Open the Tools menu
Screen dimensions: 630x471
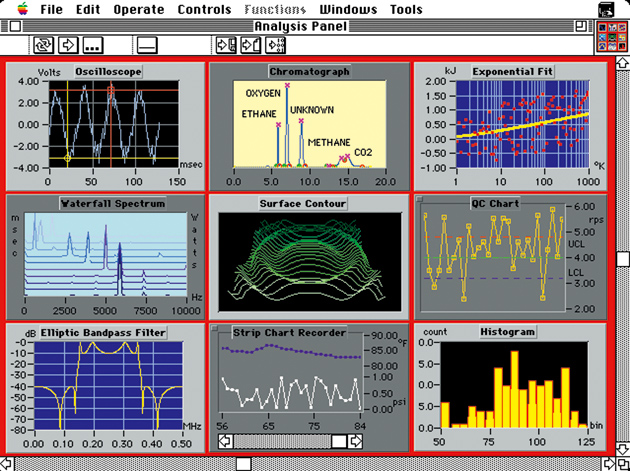point(405,9)
